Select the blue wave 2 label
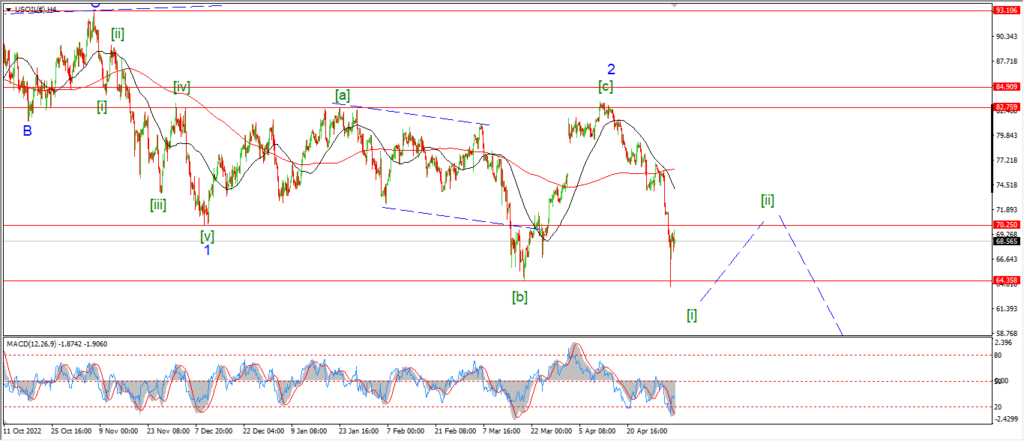The width and height of the screenshot is (1024, 441). [x=611, y=69]
